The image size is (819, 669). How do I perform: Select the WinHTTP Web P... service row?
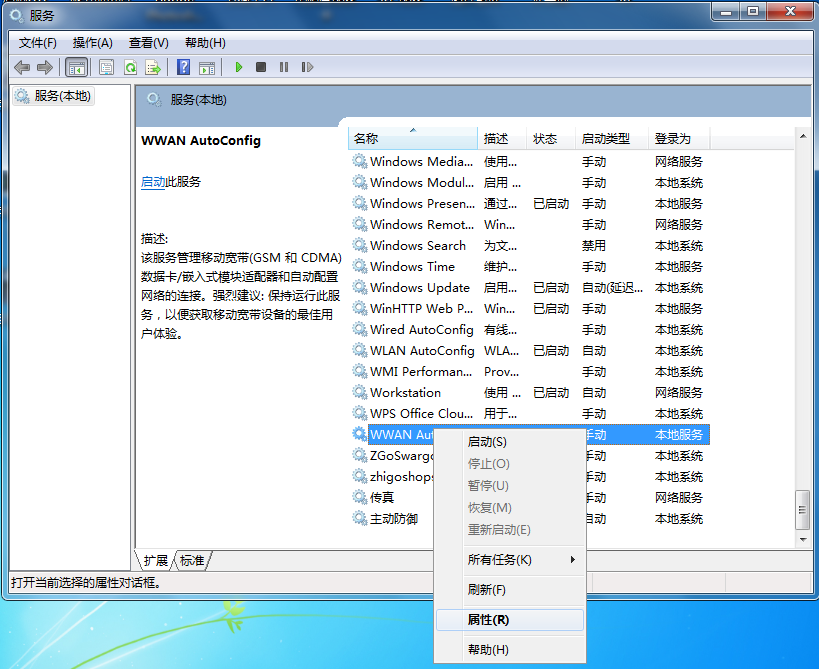pos(529,309)
